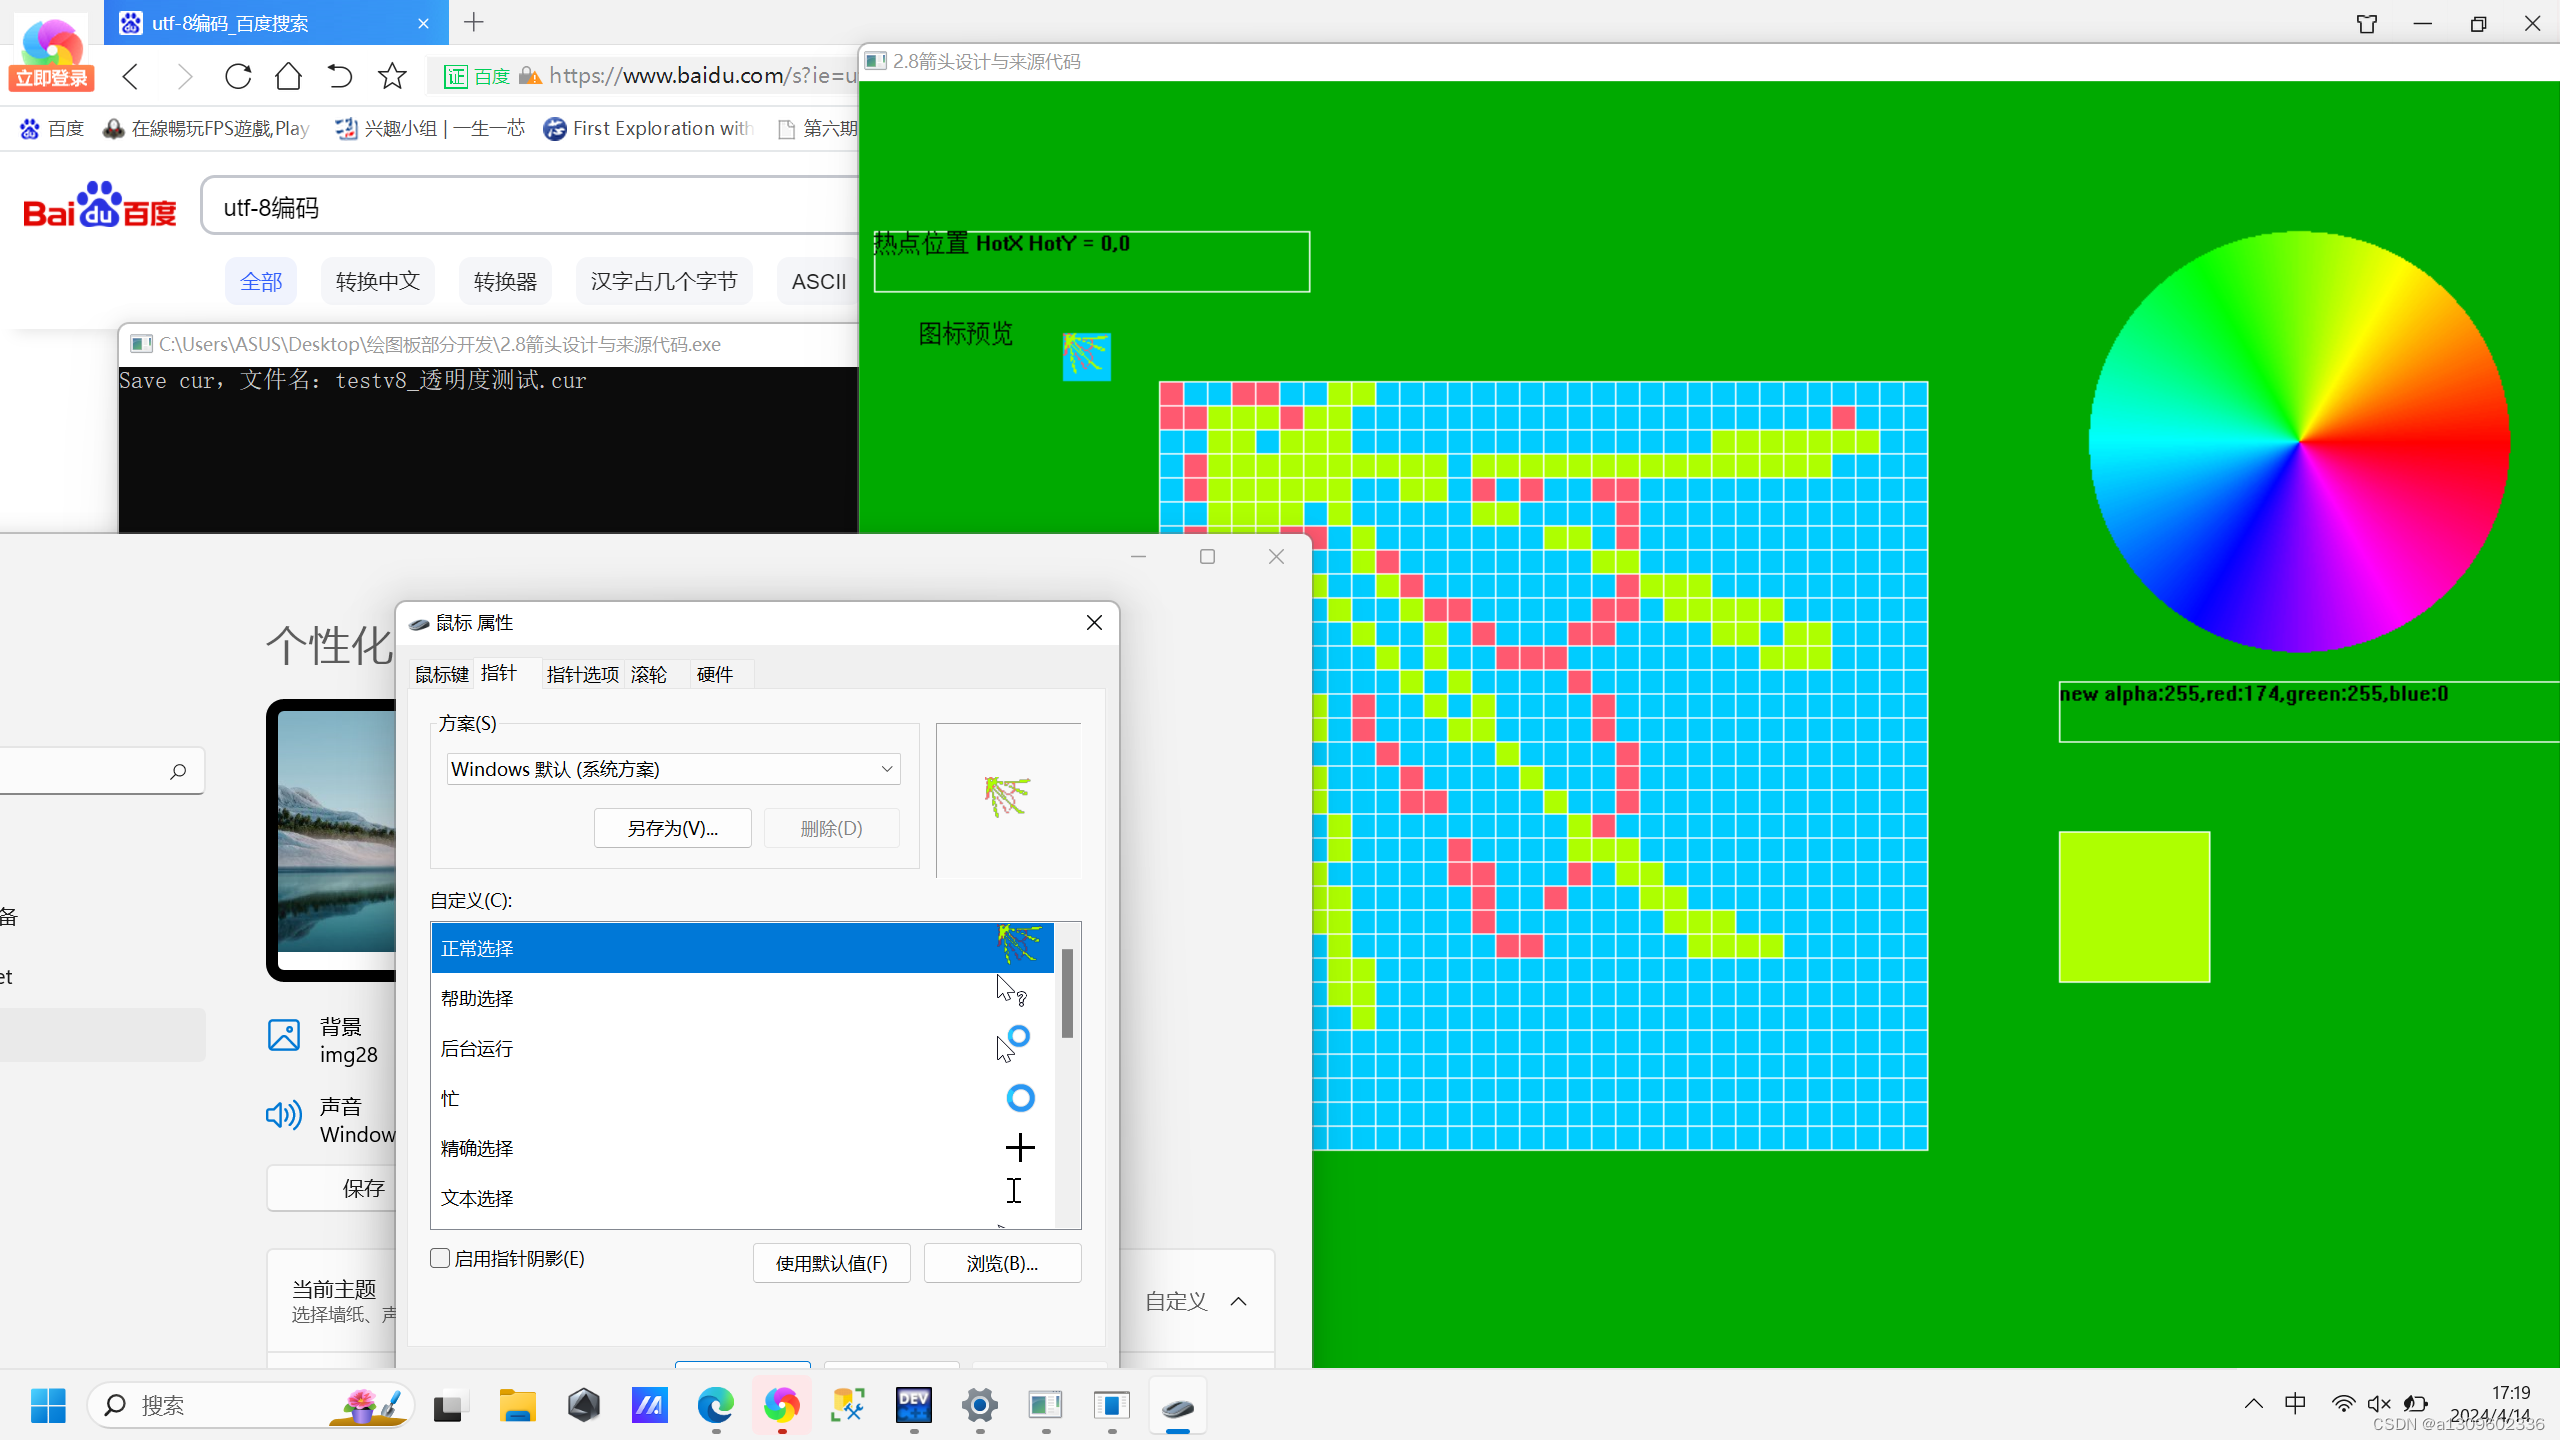
Task: Click the search magnifier in settings sidebar
Action: [x=178, y=771]
